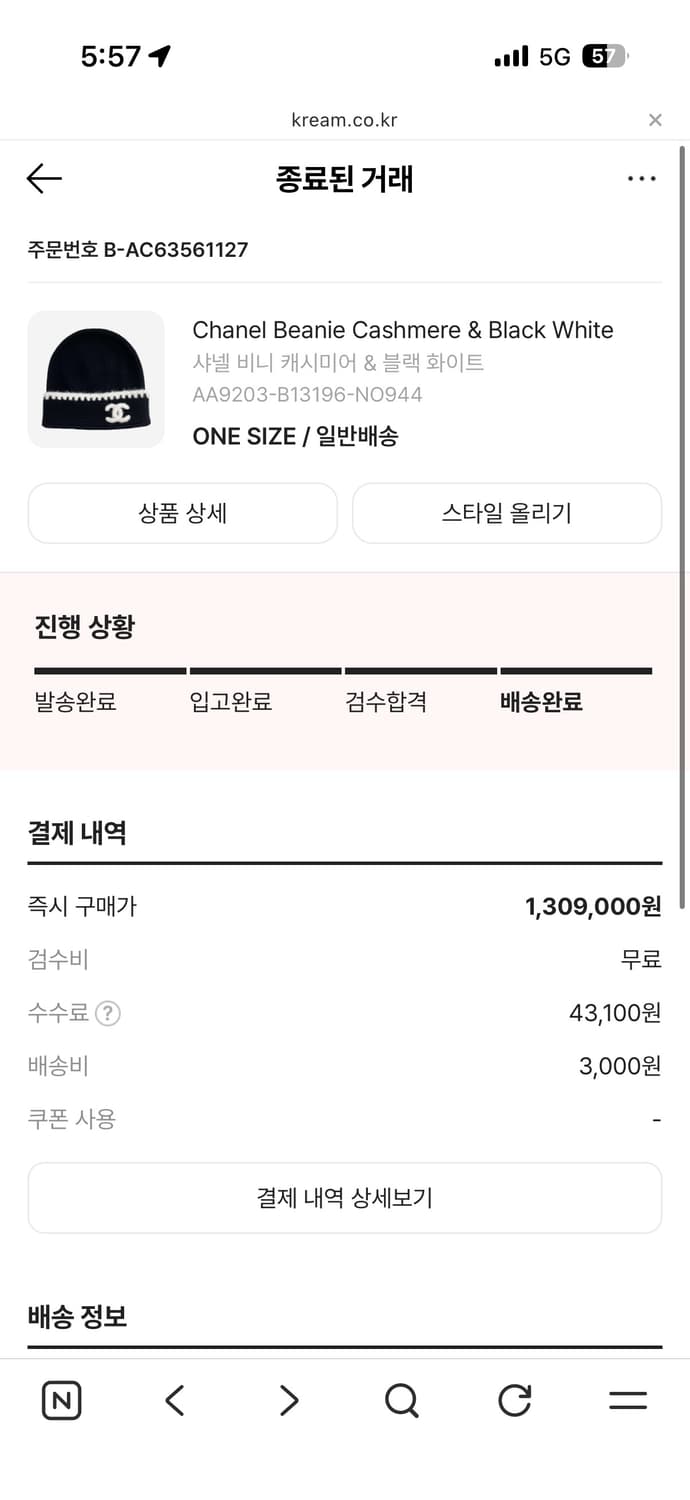
Task: Expand payment details via 결제 내역 상세보기
Action: [344, 1197]
